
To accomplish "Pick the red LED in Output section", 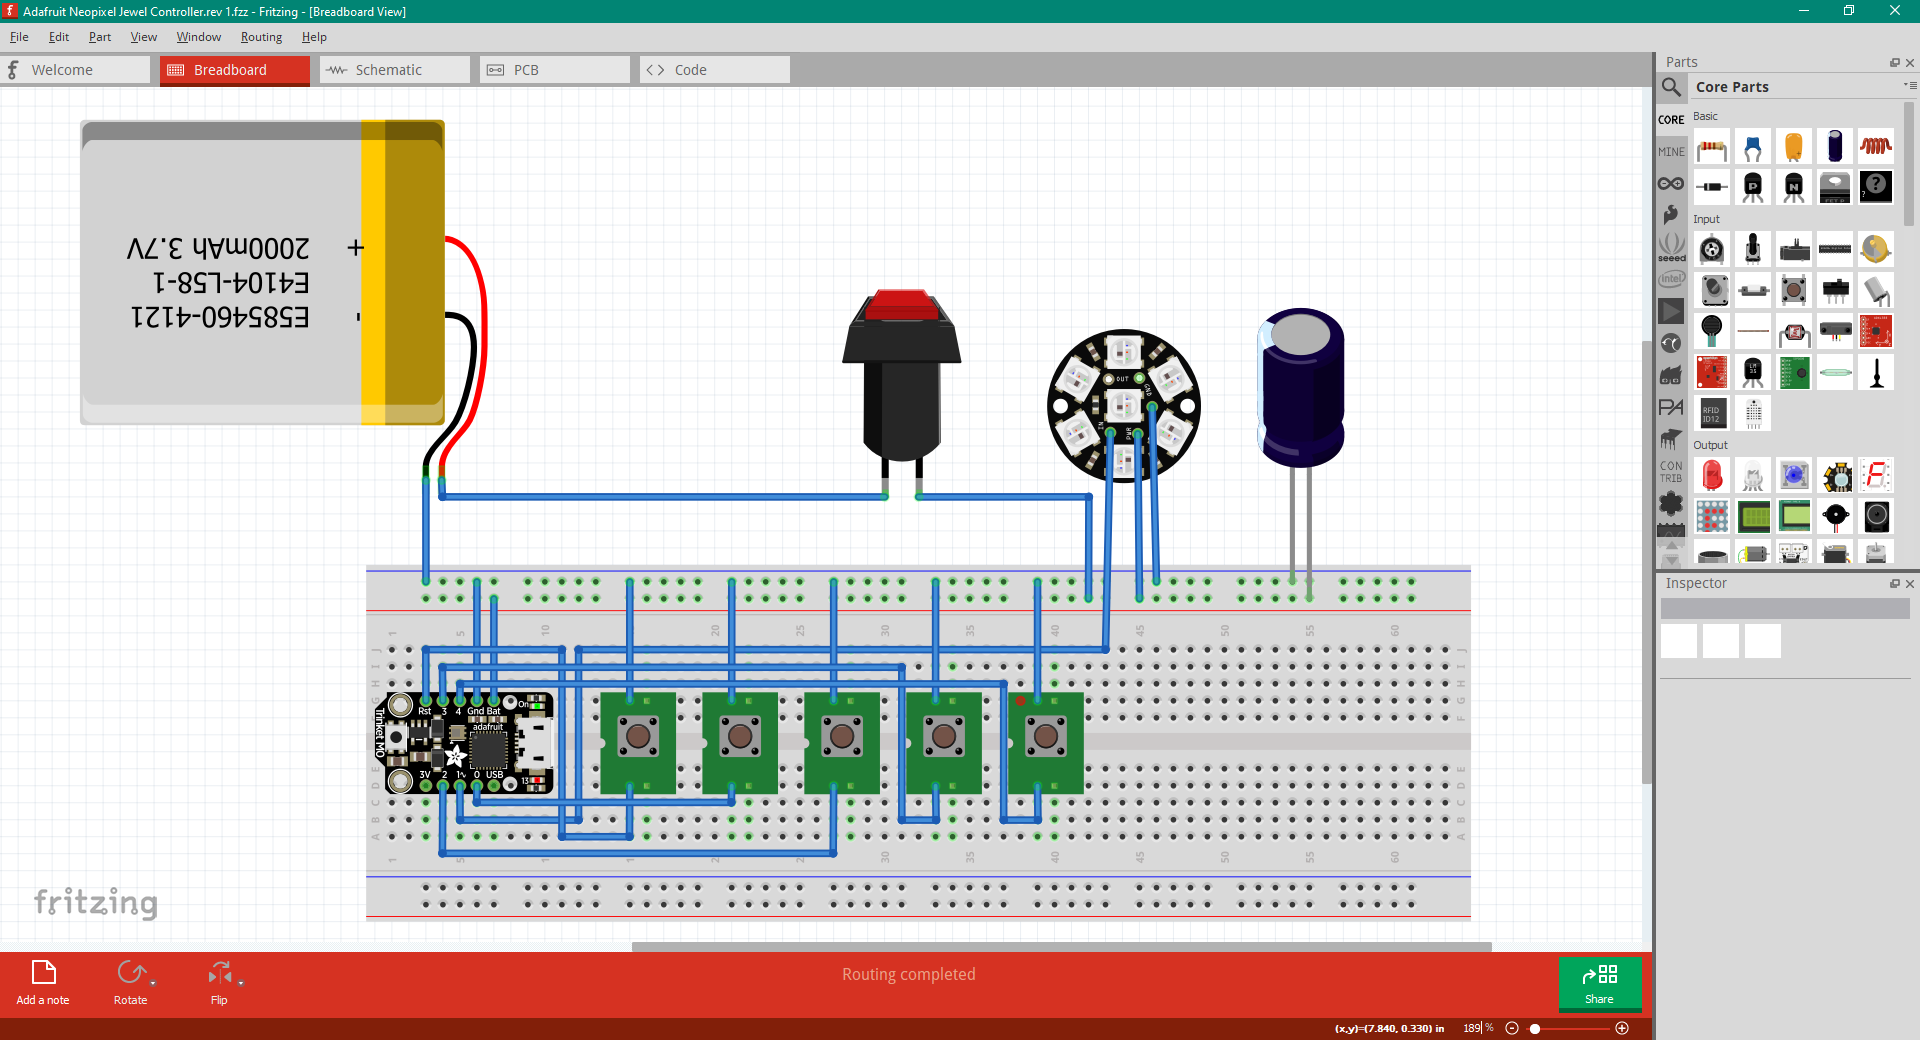I will [x=1712, y=476].
